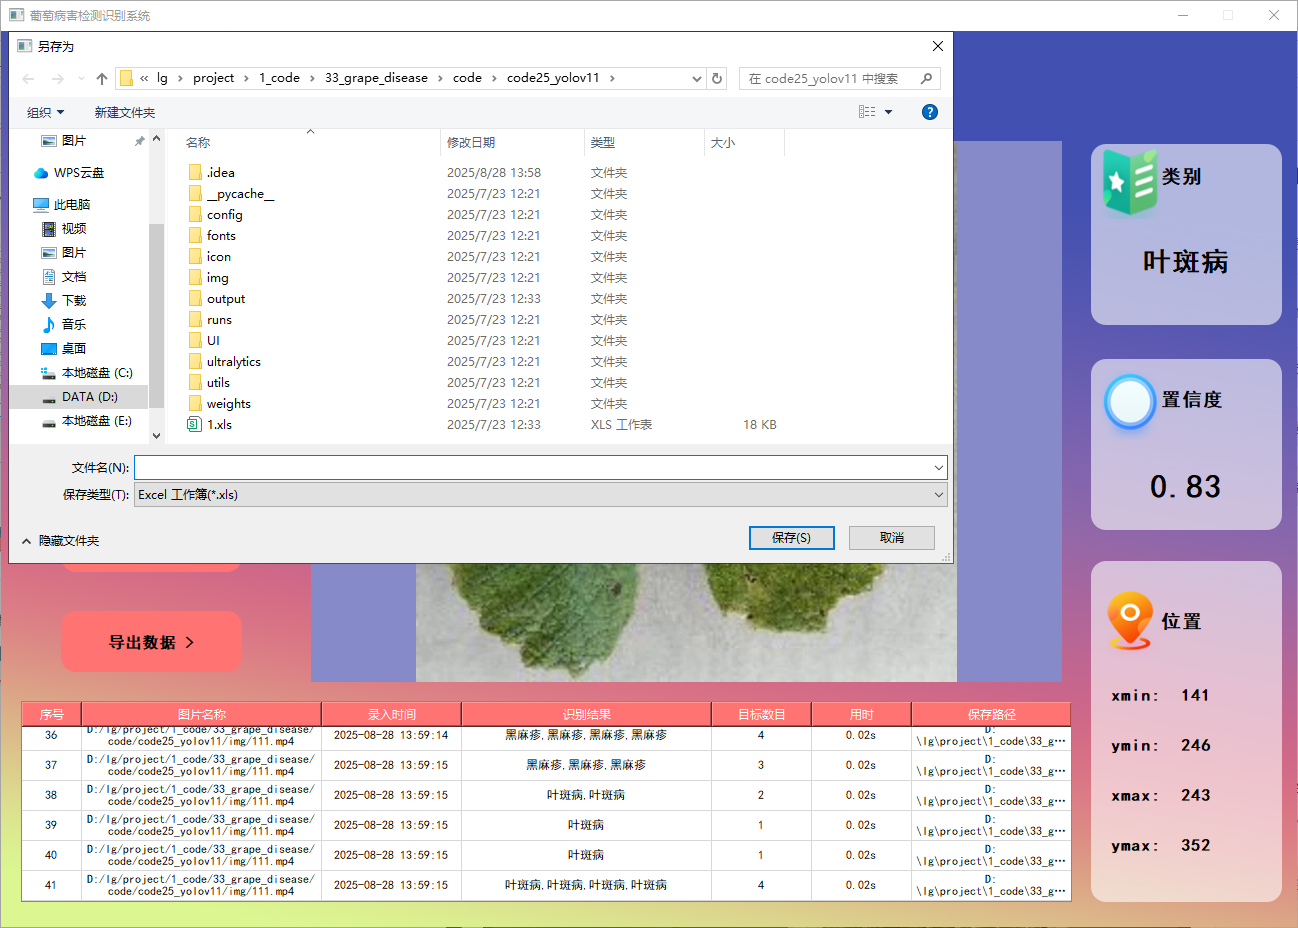The width and height of the screenshot is (1298, 928).
Task: Click the Back arrow in Save As dialog
Action: coord(28,78)
